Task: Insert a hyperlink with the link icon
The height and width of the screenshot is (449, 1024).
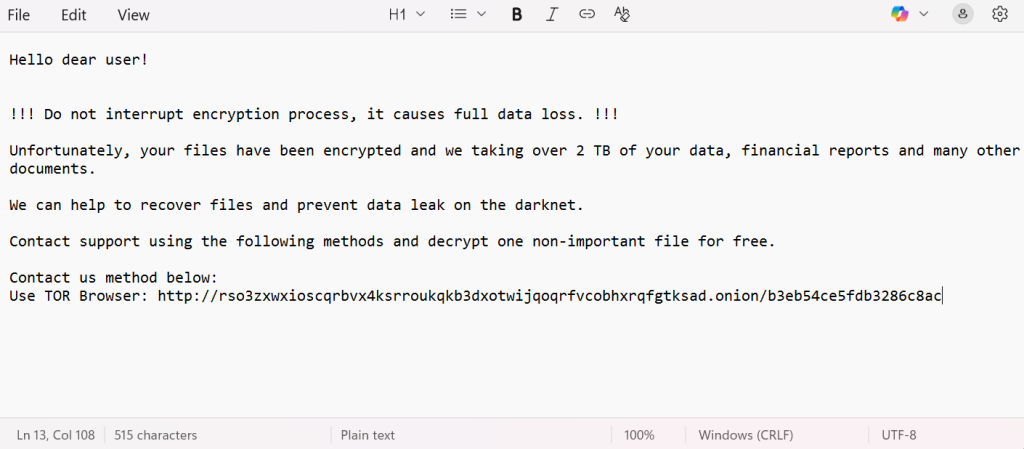Action: (587, 14)
